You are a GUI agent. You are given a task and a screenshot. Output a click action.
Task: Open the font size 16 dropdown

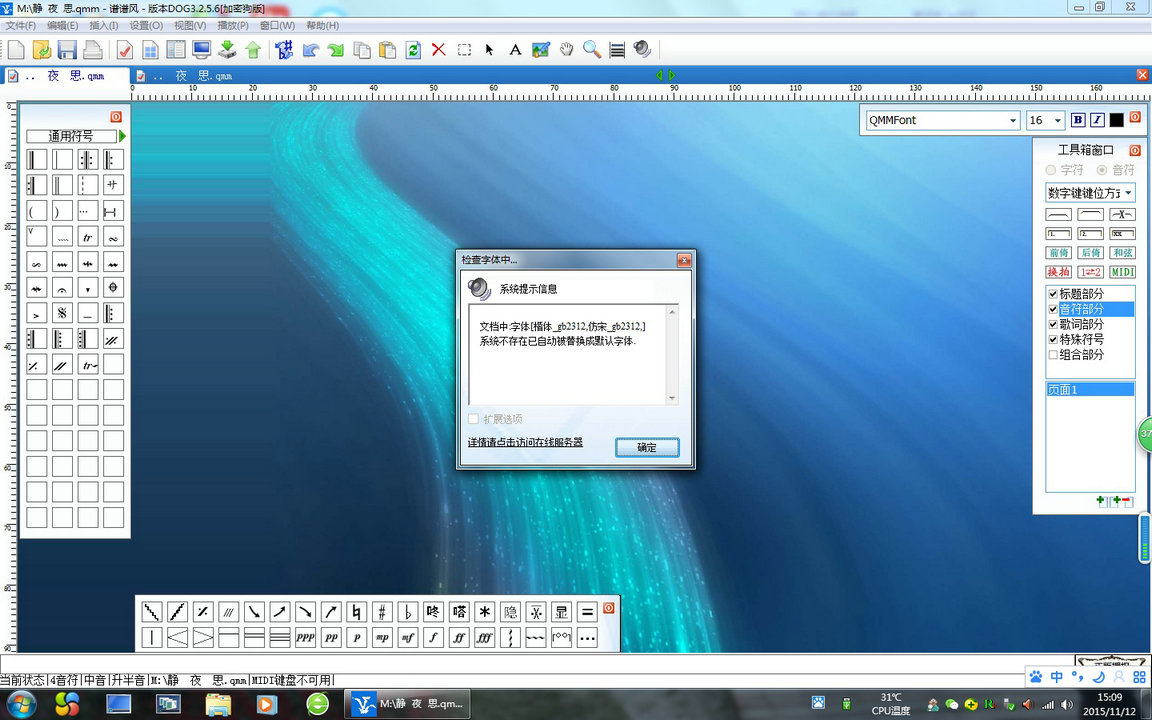(1058, 120)
